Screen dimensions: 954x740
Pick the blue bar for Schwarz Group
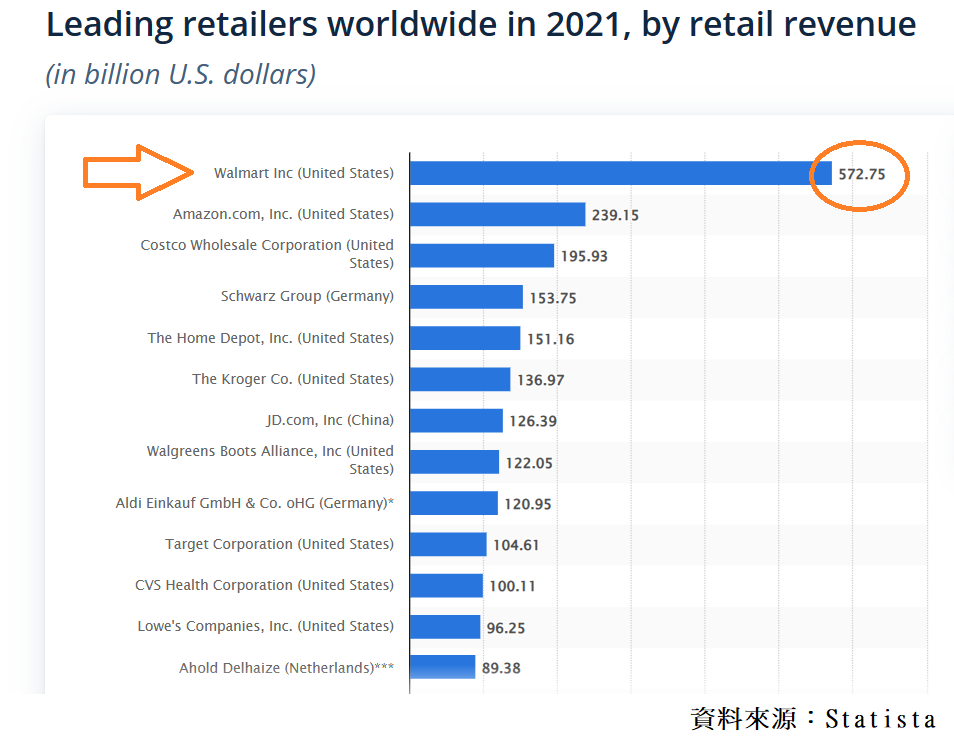[467, 296]
